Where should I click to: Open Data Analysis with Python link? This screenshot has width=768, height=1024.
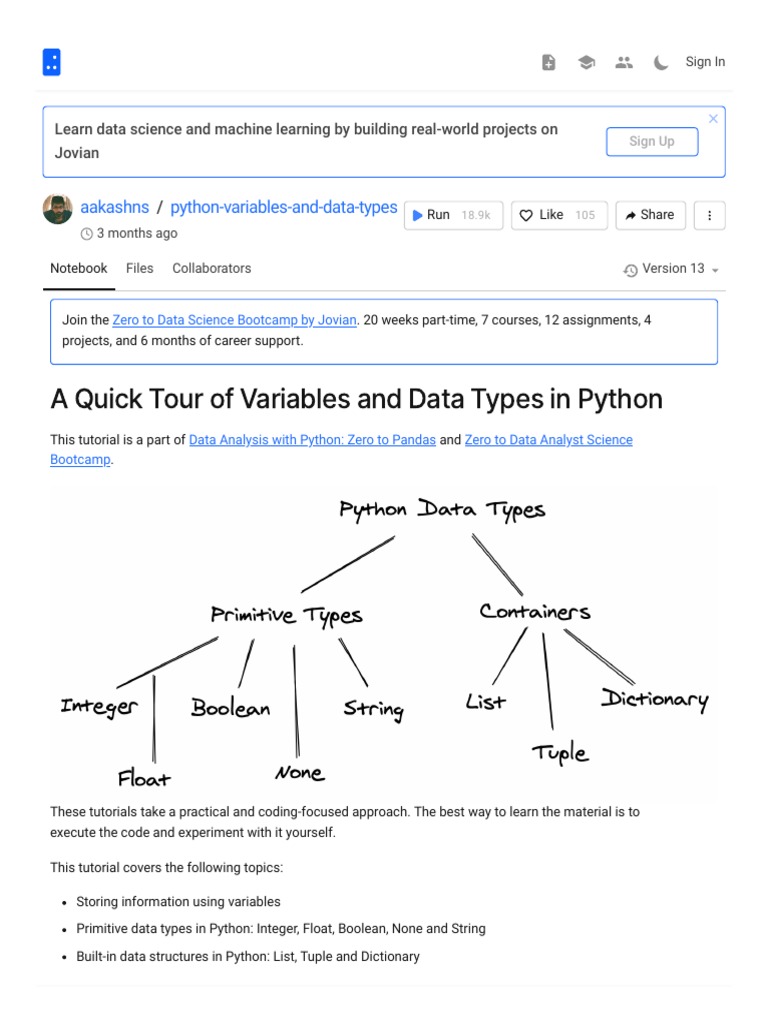point(312,440)
